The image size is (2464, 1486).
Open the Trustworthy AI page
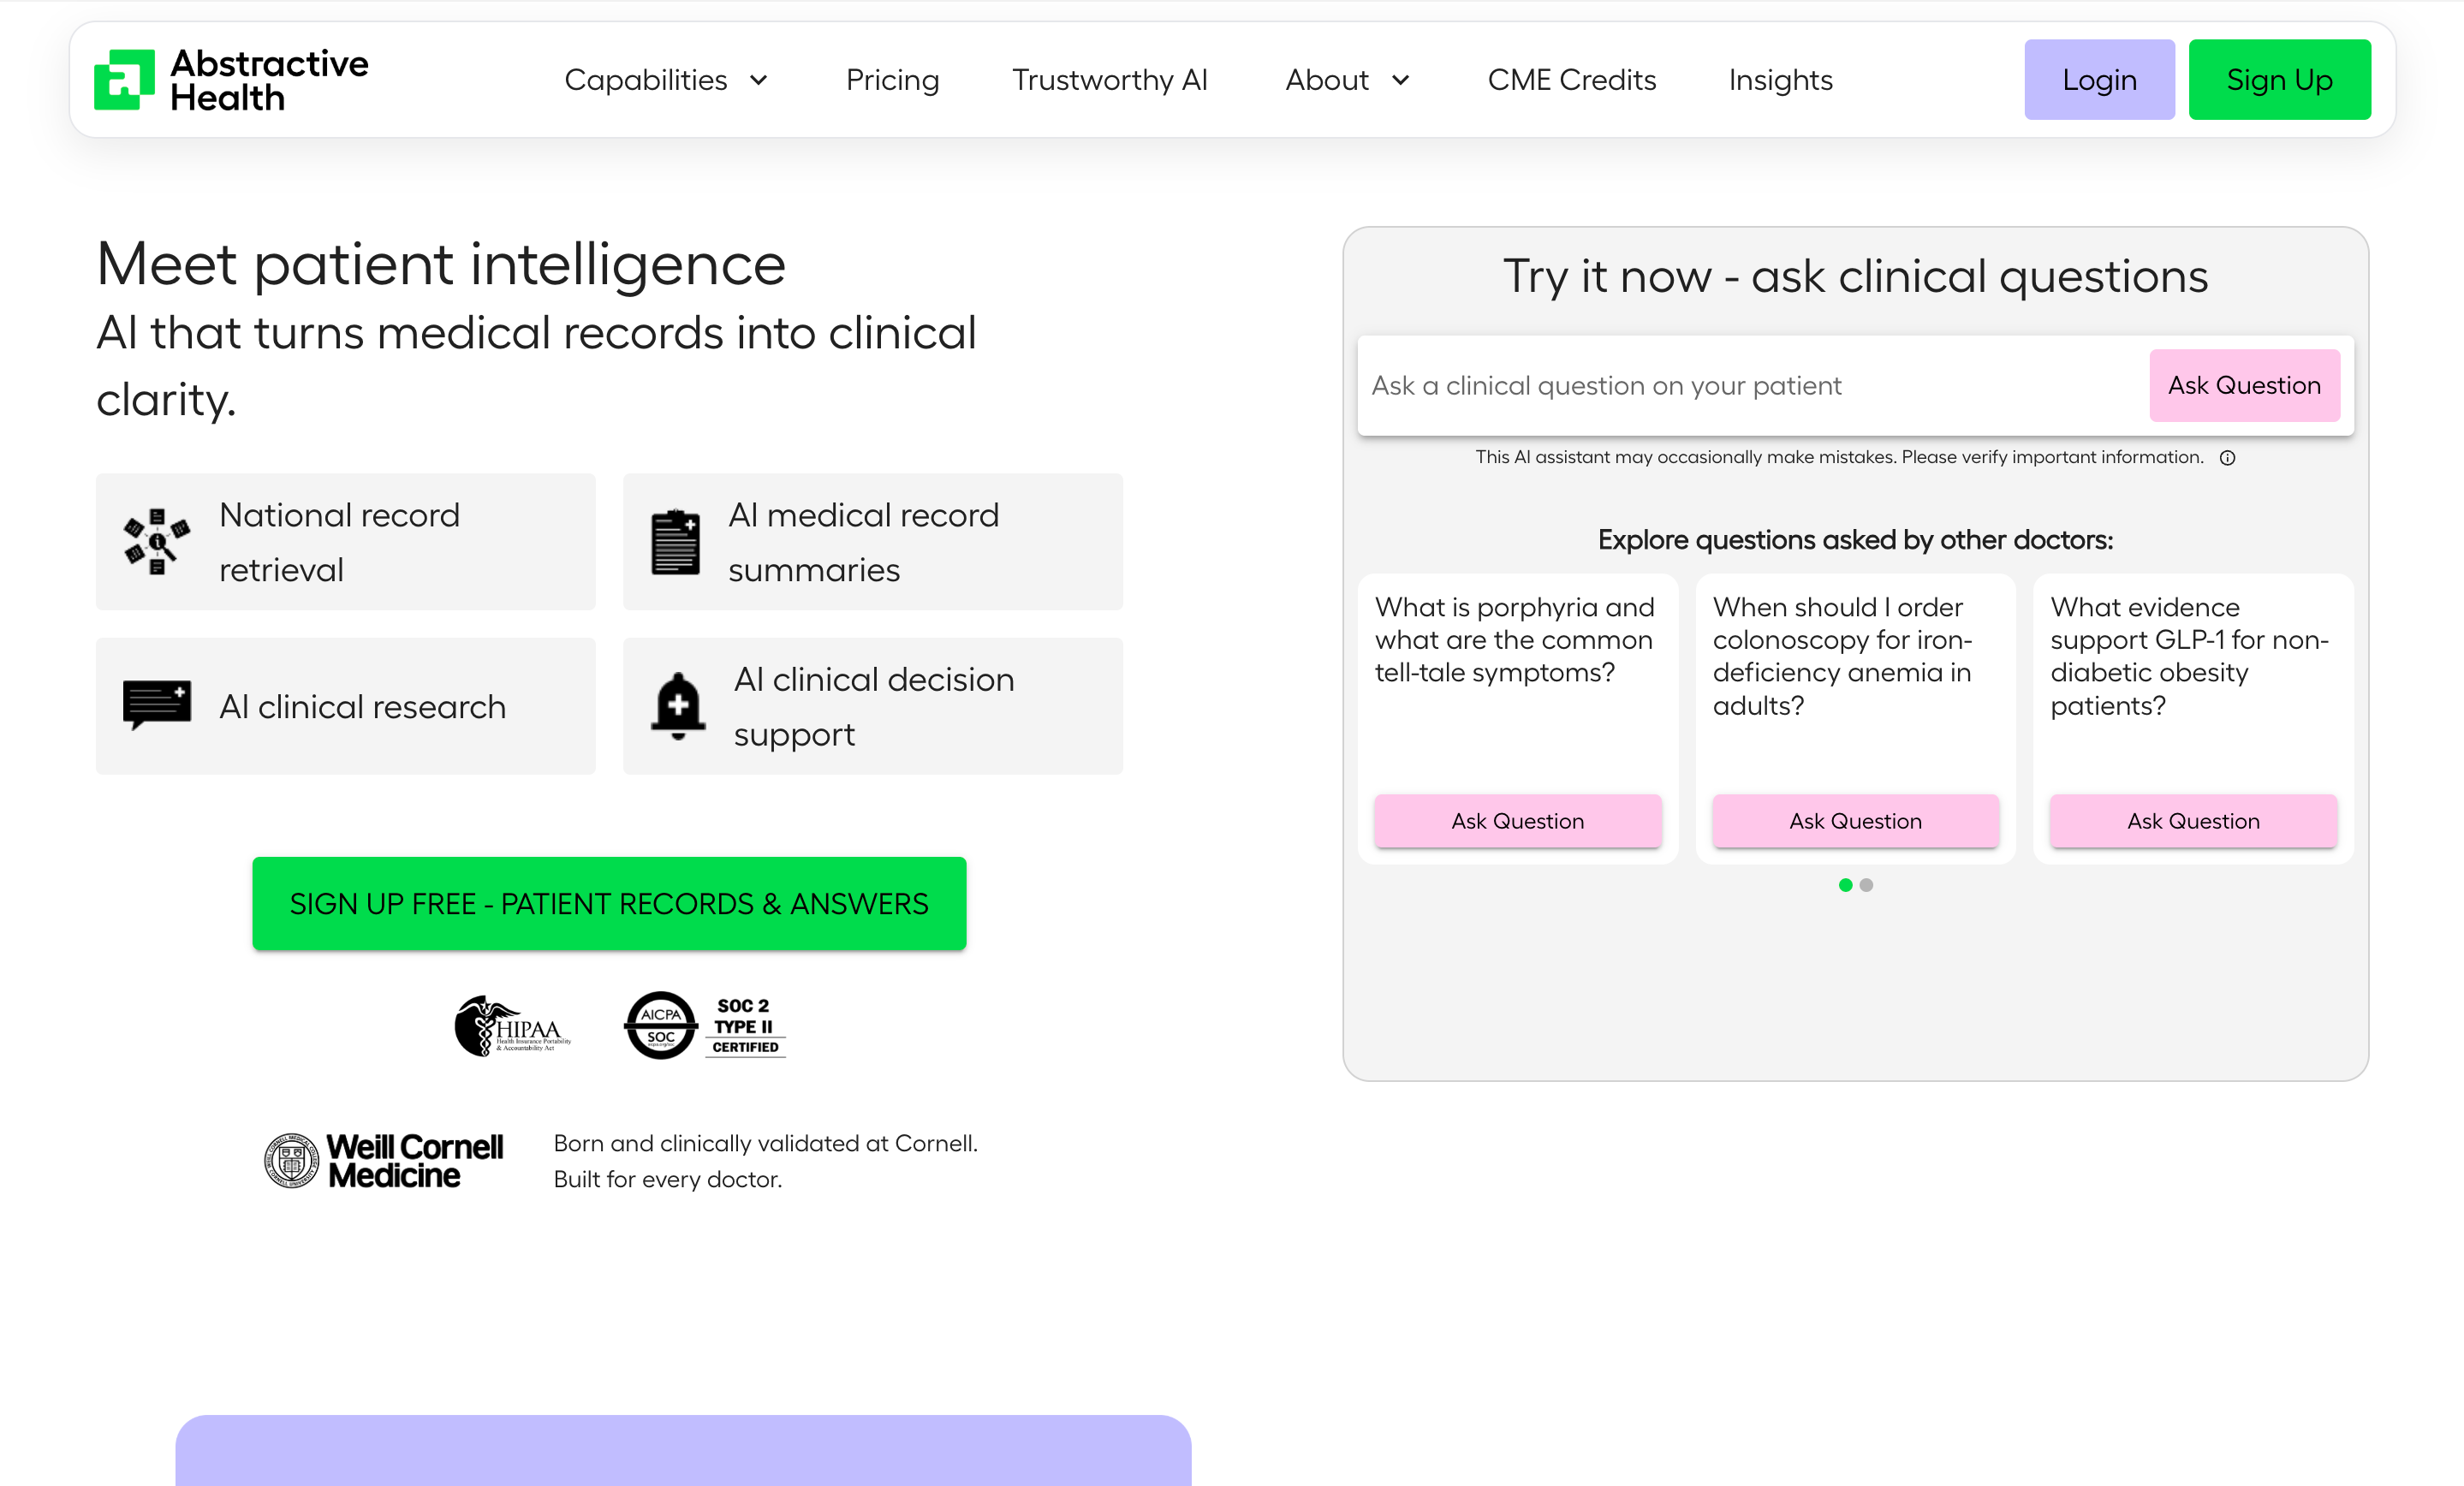pos(1109,80)
